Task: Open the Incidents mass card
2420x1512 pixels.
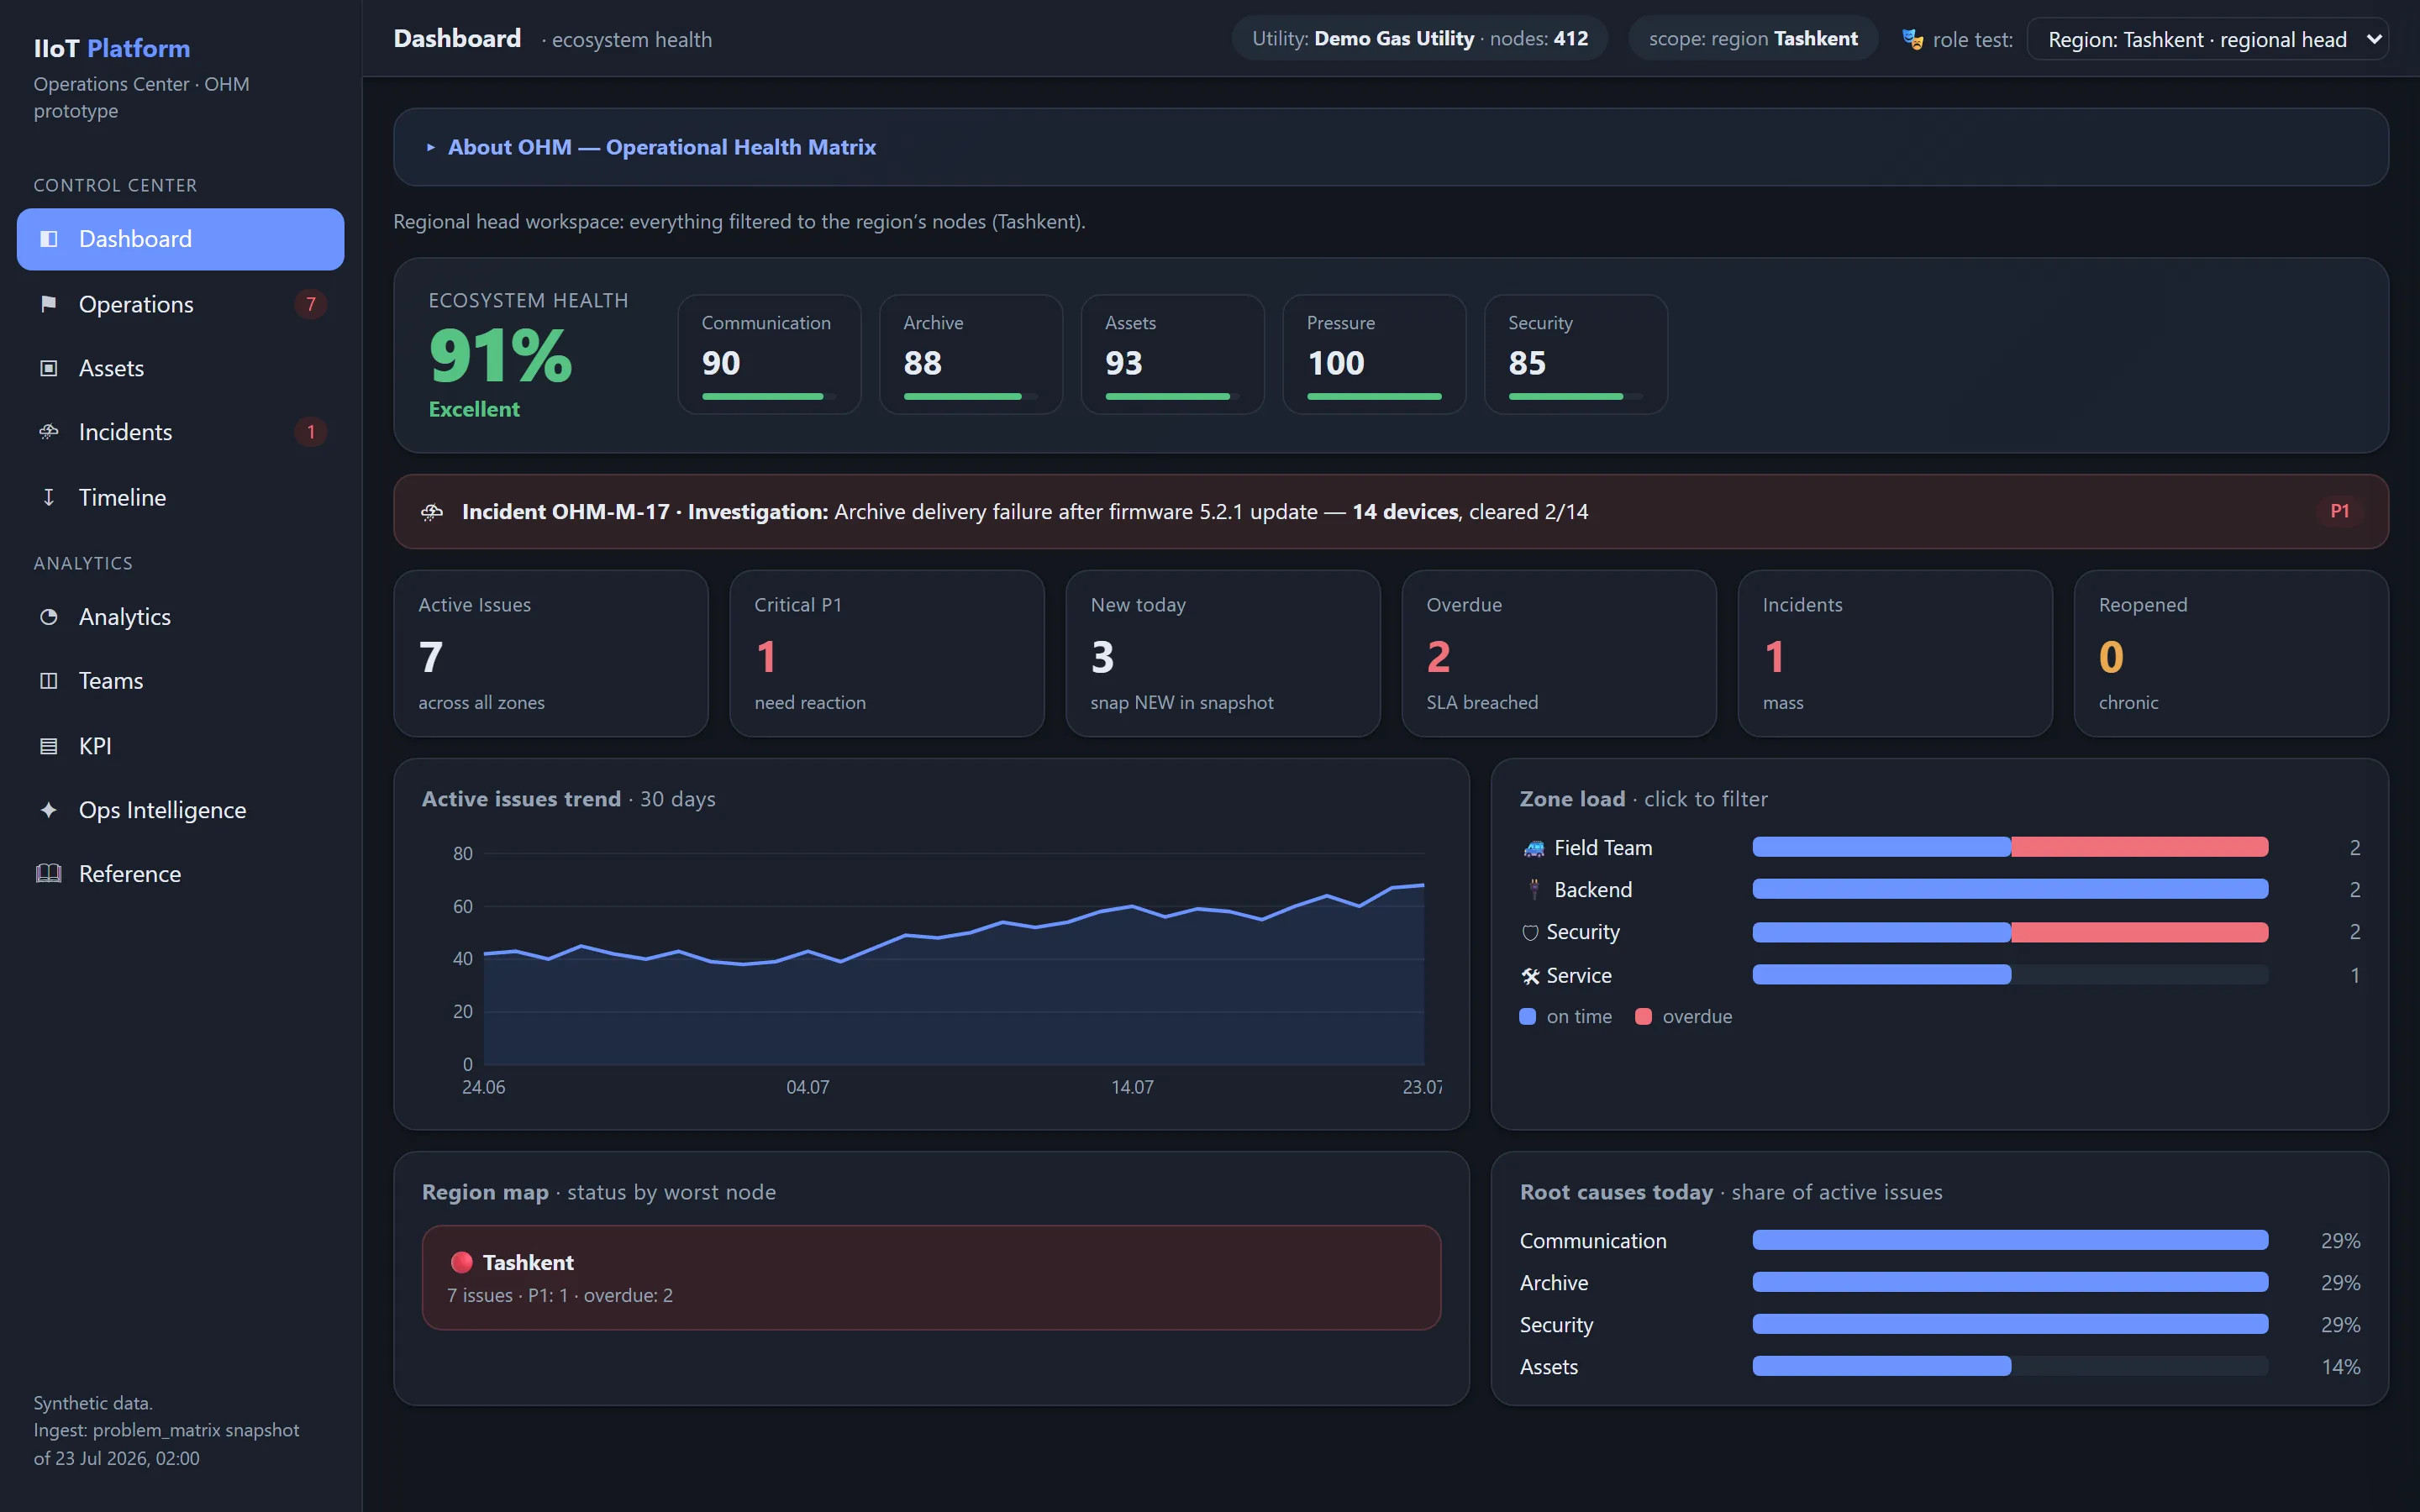Action: [x=1895, y=654]
